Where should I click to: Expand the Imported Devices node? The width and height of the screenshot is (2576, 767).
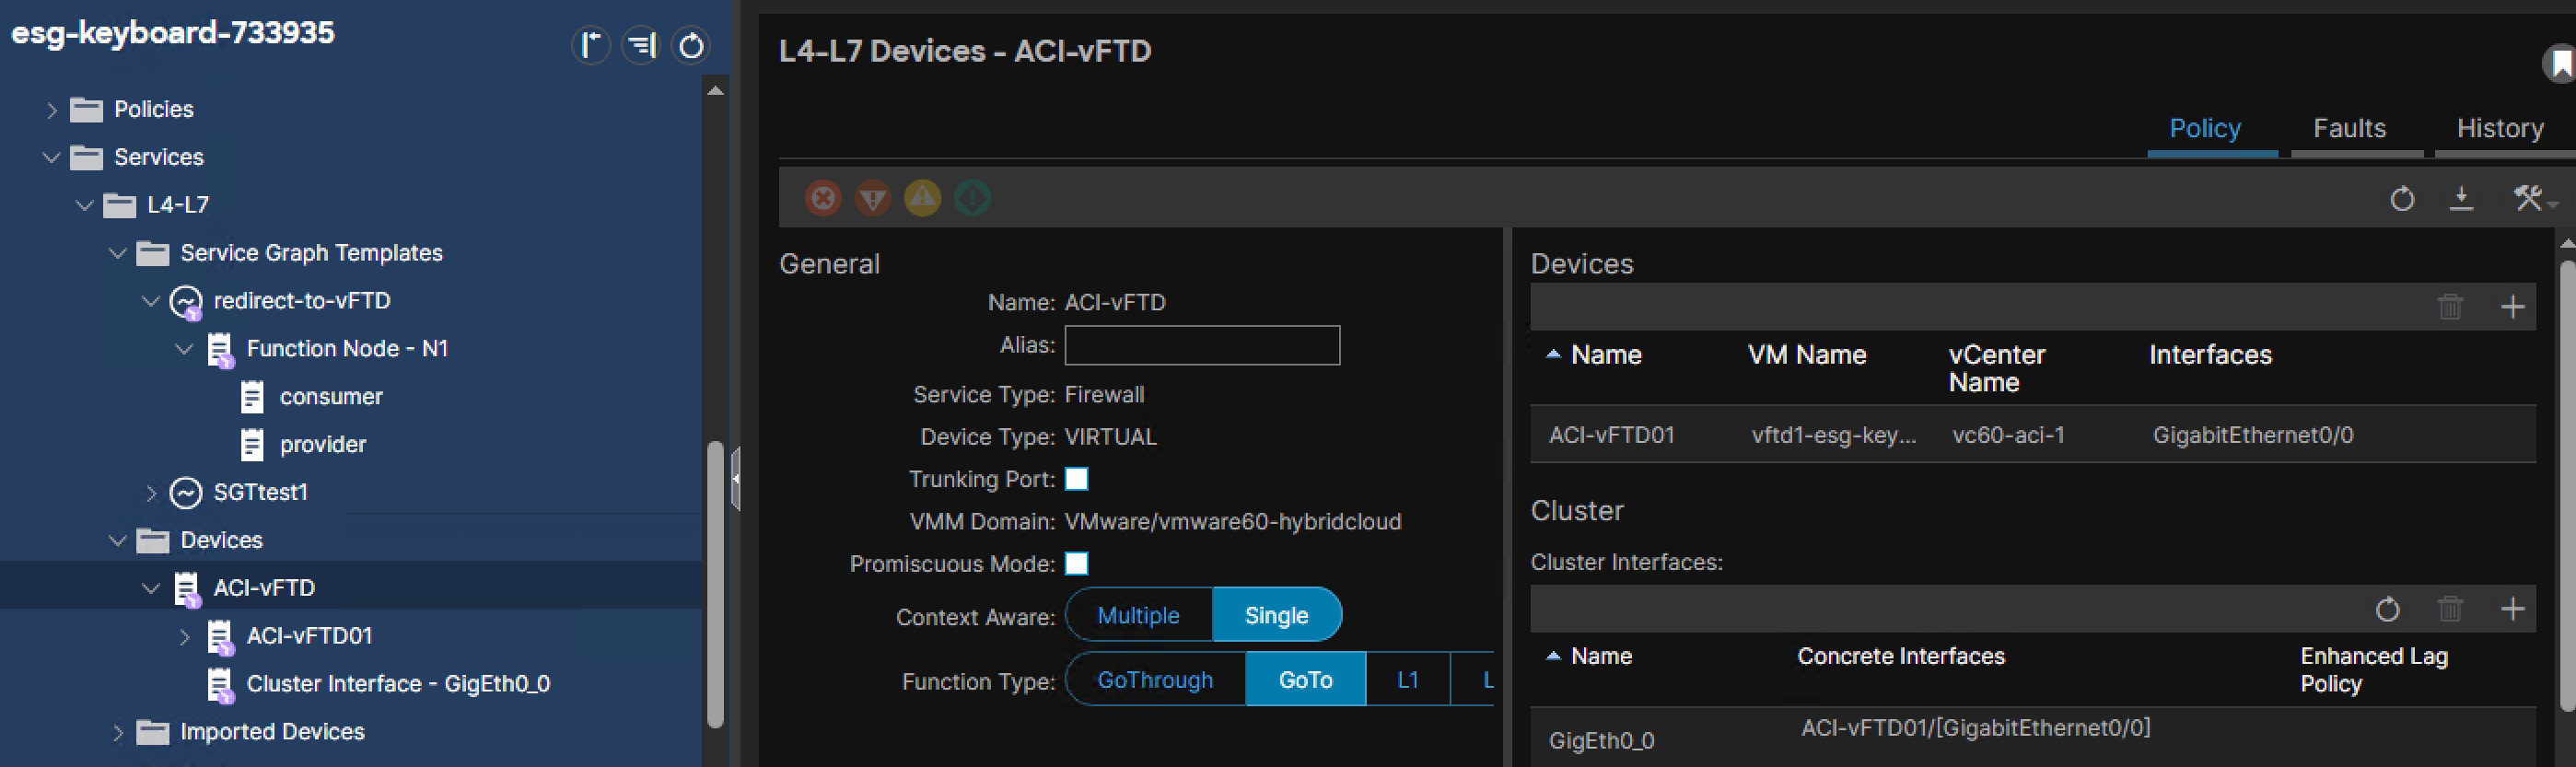[x=118, y=733]
